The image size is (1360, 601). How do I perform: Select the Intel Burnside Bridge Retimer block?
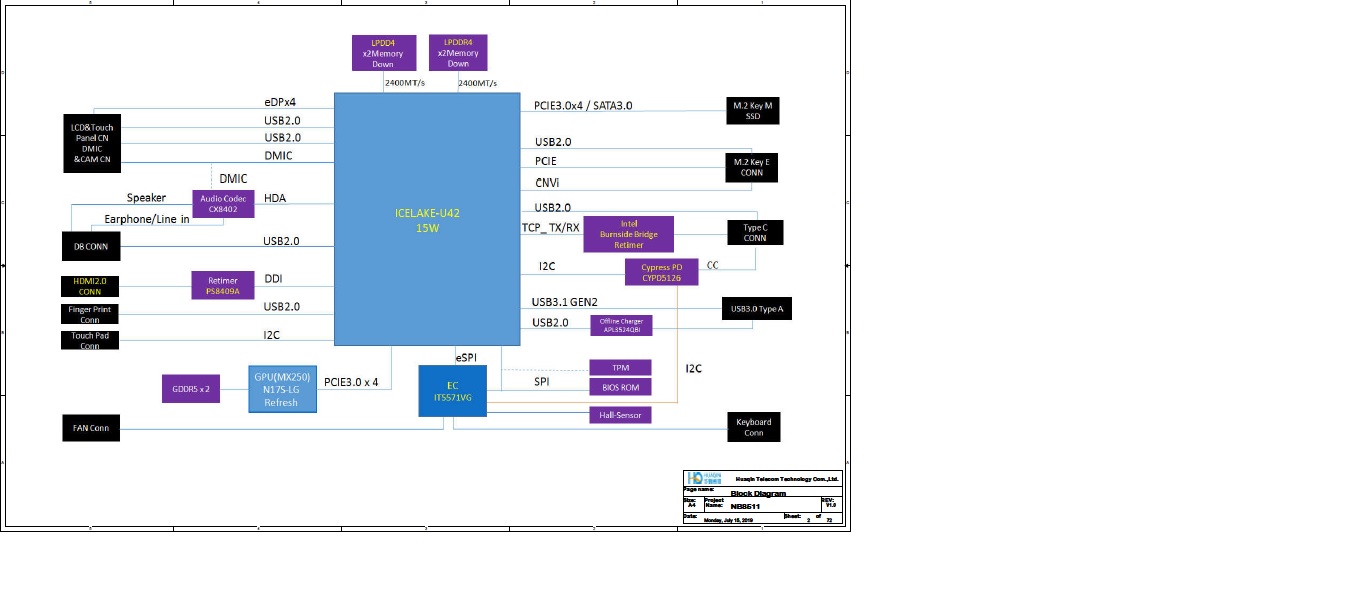pos(628,234)
